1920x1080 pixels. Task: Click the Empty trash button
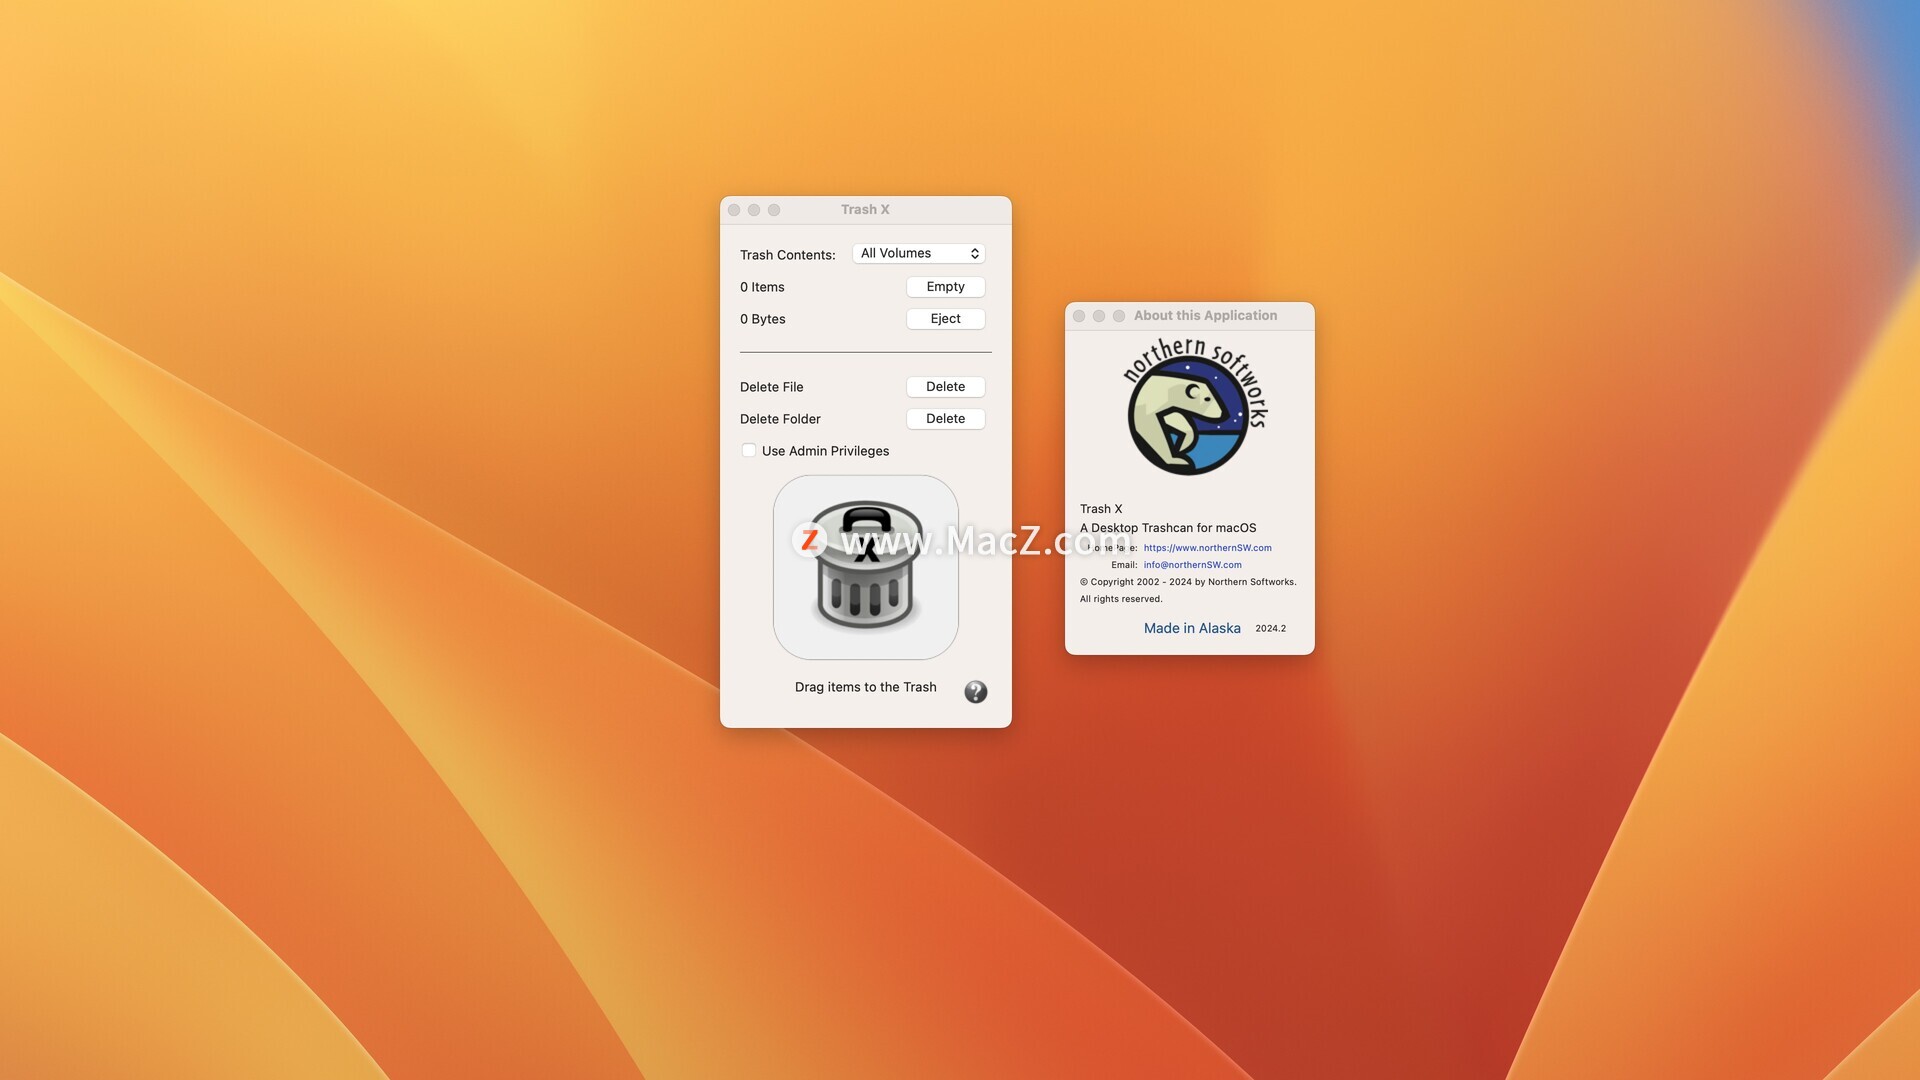pos(945,287)
